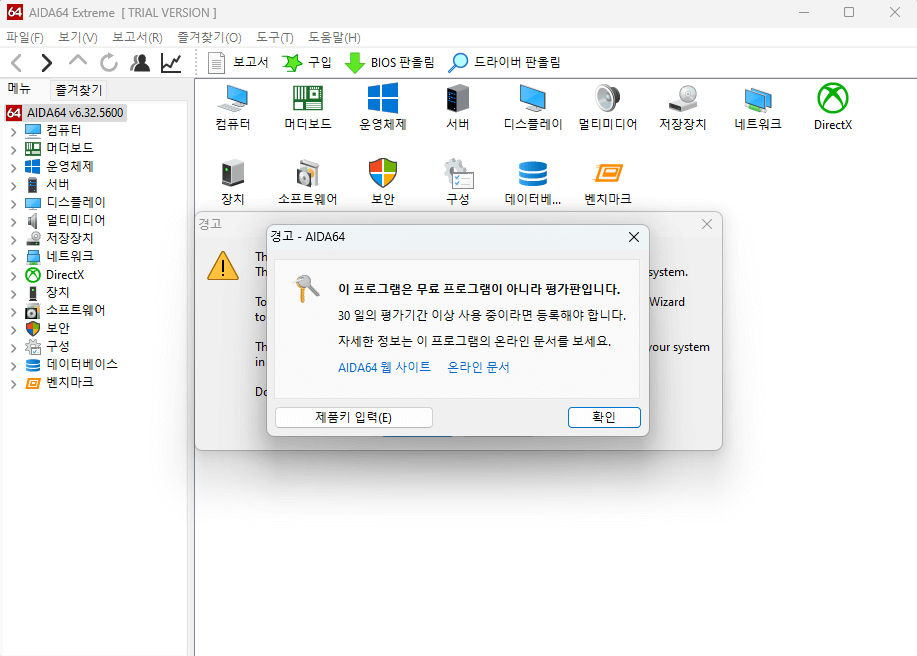917x656 pixels.
Task: Open the 디스플레이 icon in main pane
Action: click(533, 106)
